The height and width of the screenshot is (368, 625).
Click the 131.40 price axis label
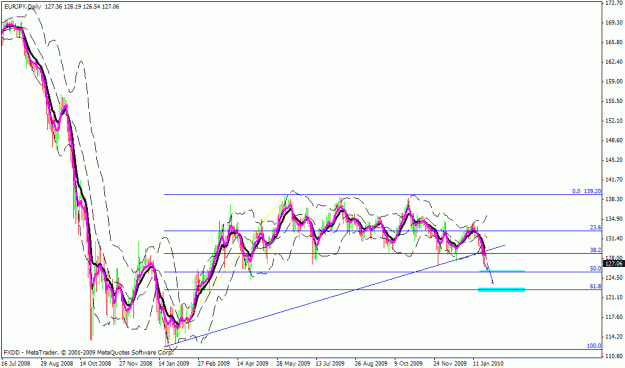click(x=614, y=238)
